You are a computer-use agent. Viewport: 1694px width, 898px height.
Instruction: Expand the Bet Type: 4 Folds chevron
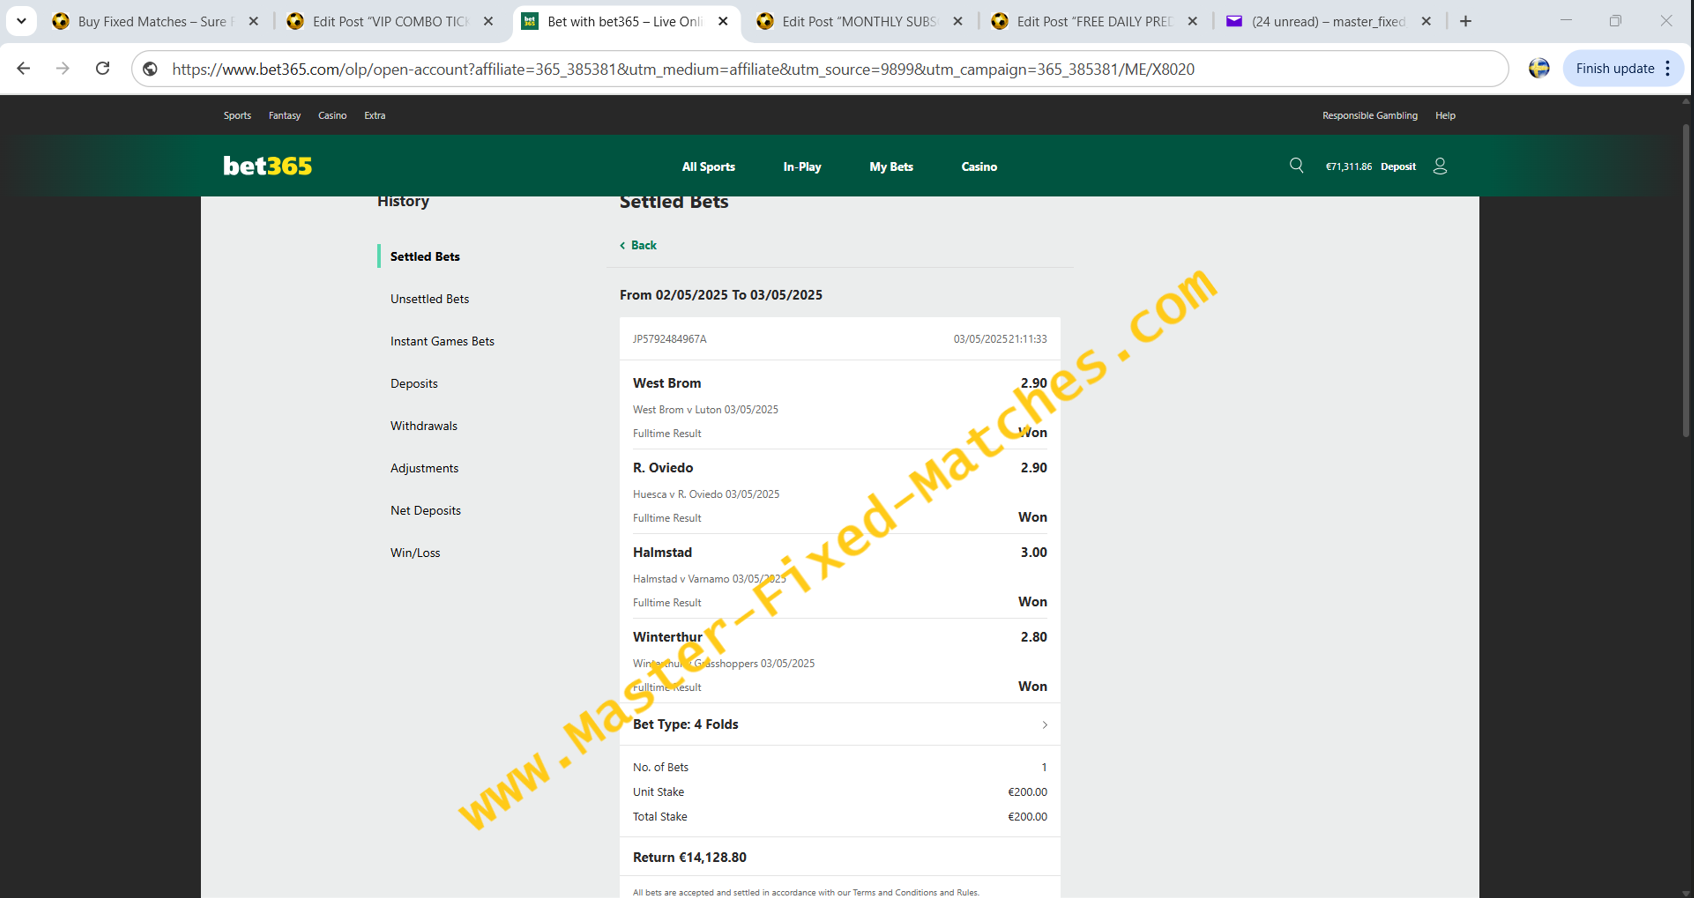tap(1044, 725)
